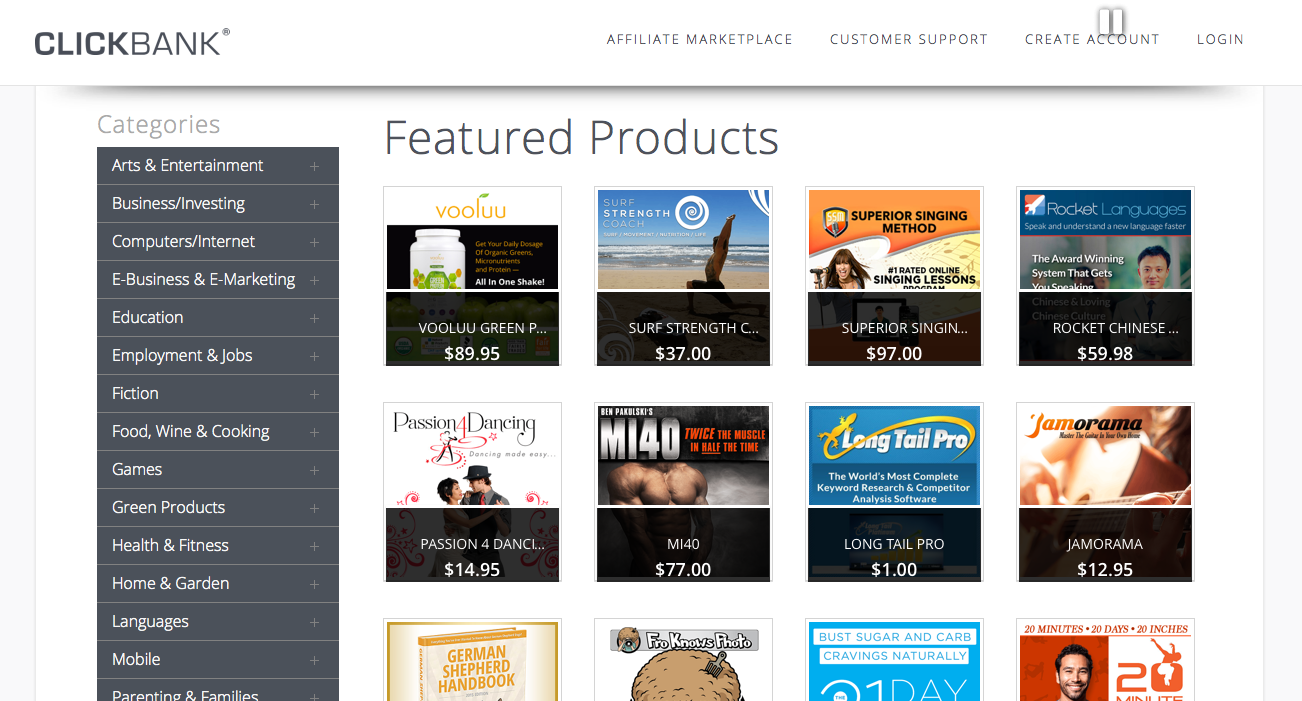The width and height of the screenshot is (1302, 701).
Task: Expand Mobile plus icon
Action: pos(314,660)
